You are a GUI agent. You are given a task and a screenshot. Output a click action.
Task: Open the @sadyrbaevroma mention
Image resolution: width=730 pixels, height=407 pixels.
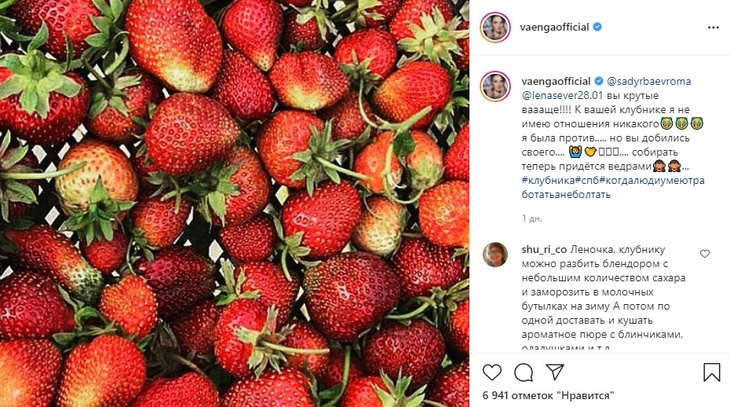(x=649, y=81)
